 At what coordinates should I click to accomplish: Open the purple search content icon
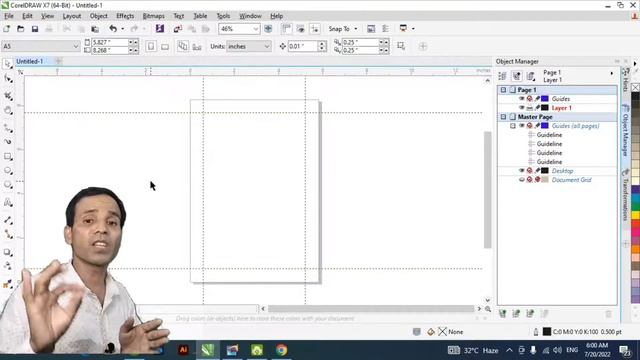point(160,28)
